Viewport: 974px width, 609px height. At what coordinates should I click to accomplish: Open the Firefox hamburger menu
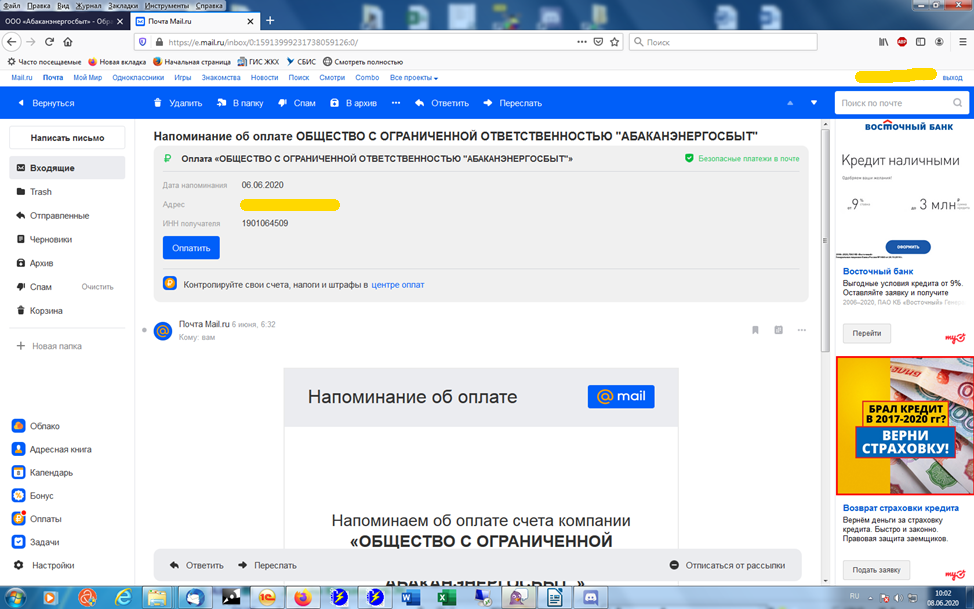tap(962, 42)
